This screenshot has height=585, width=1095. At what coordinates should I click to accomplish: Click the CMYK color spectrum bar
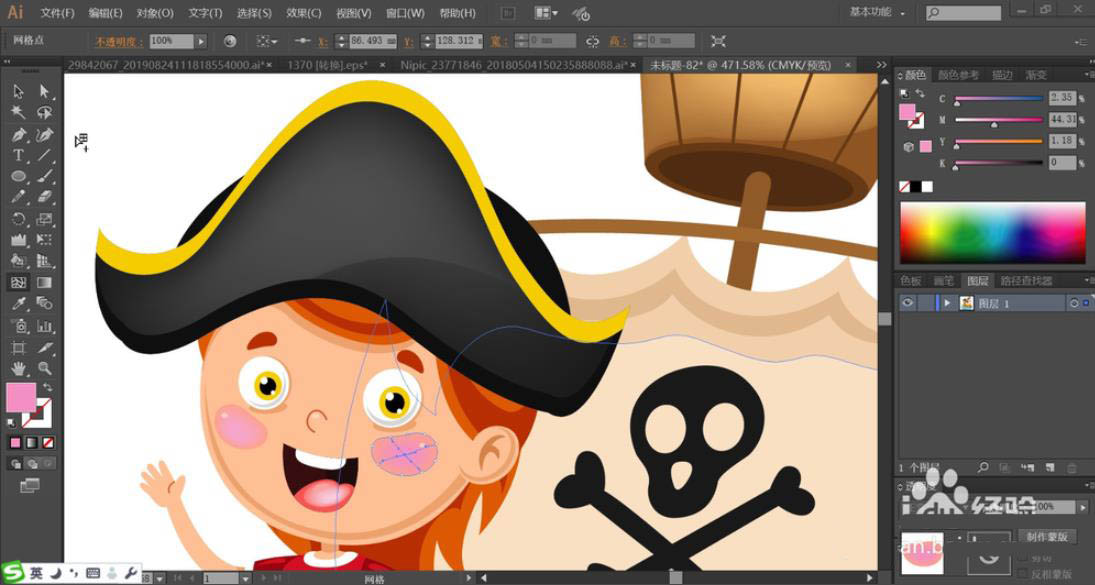tap(992, 232)
